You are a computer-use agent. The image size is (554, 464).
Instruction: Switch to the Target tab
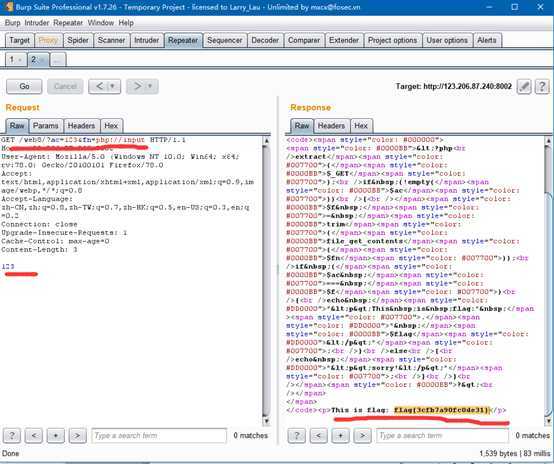point(19,40)
